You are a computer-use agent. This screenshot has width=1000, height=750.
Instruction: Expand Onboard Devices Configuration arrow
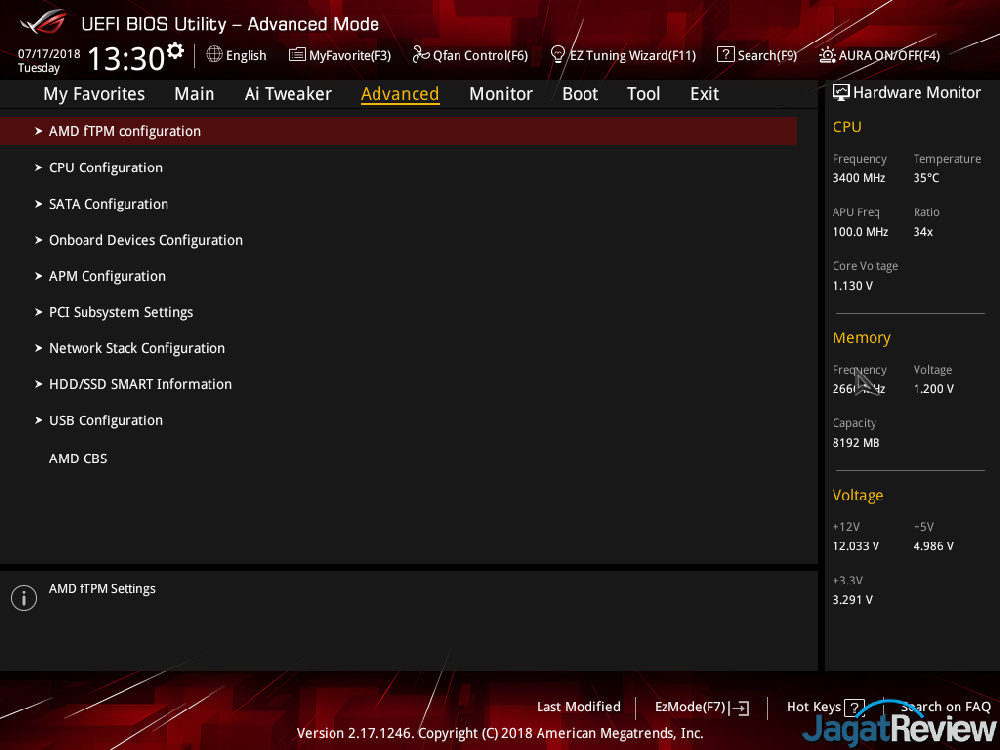(38, 240)
